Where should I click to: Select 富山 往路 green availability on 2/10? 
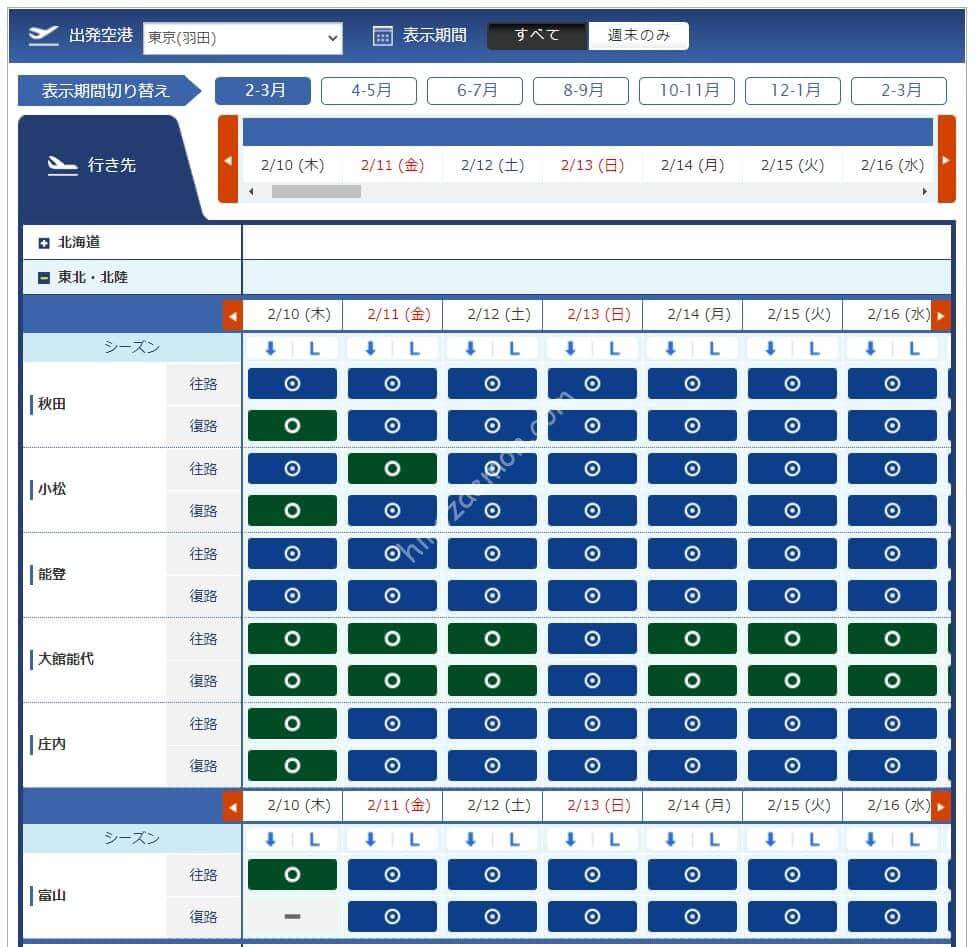point(292,875)
